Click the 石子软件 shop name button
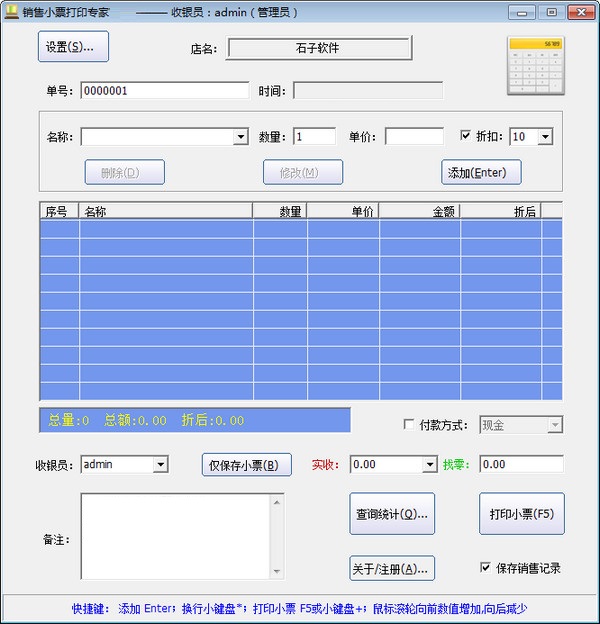Screen dimensions: 600x624 point(319,48)
